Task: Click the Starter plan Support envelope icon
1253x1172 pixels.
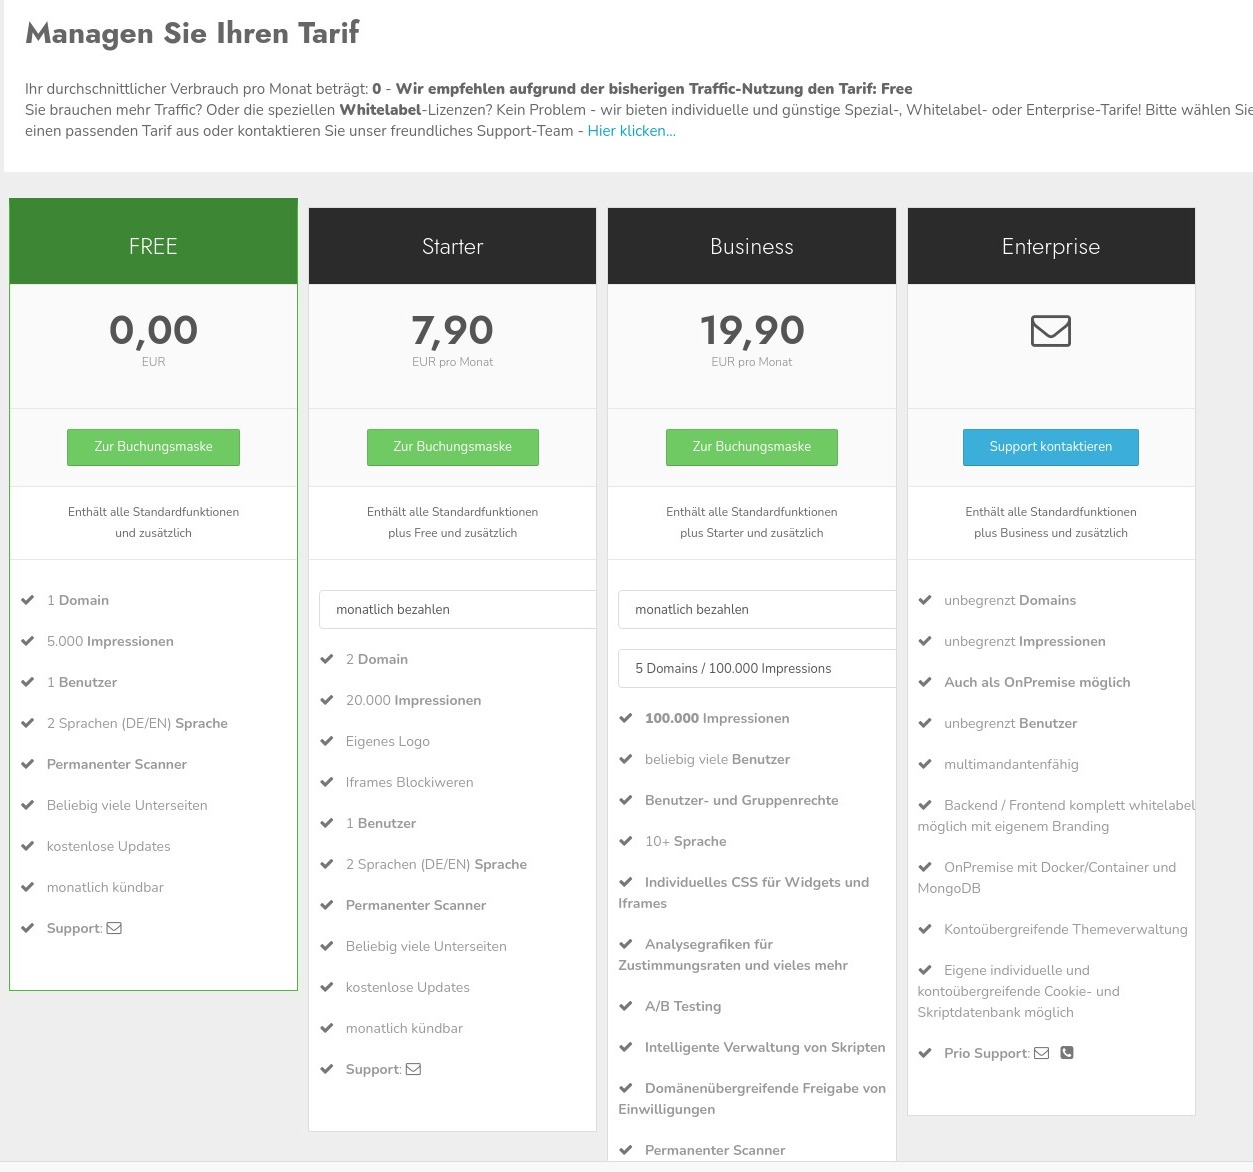Action: pyautogui.click(x=413, y=1069)
